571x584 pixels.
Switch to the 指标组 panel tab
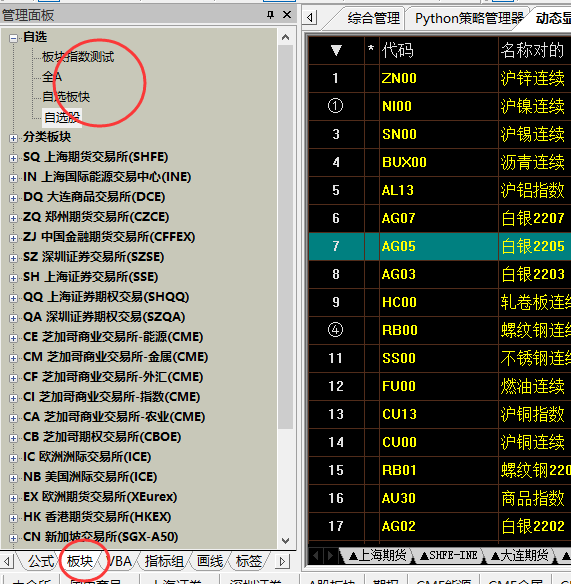click(x=164, y=561)
